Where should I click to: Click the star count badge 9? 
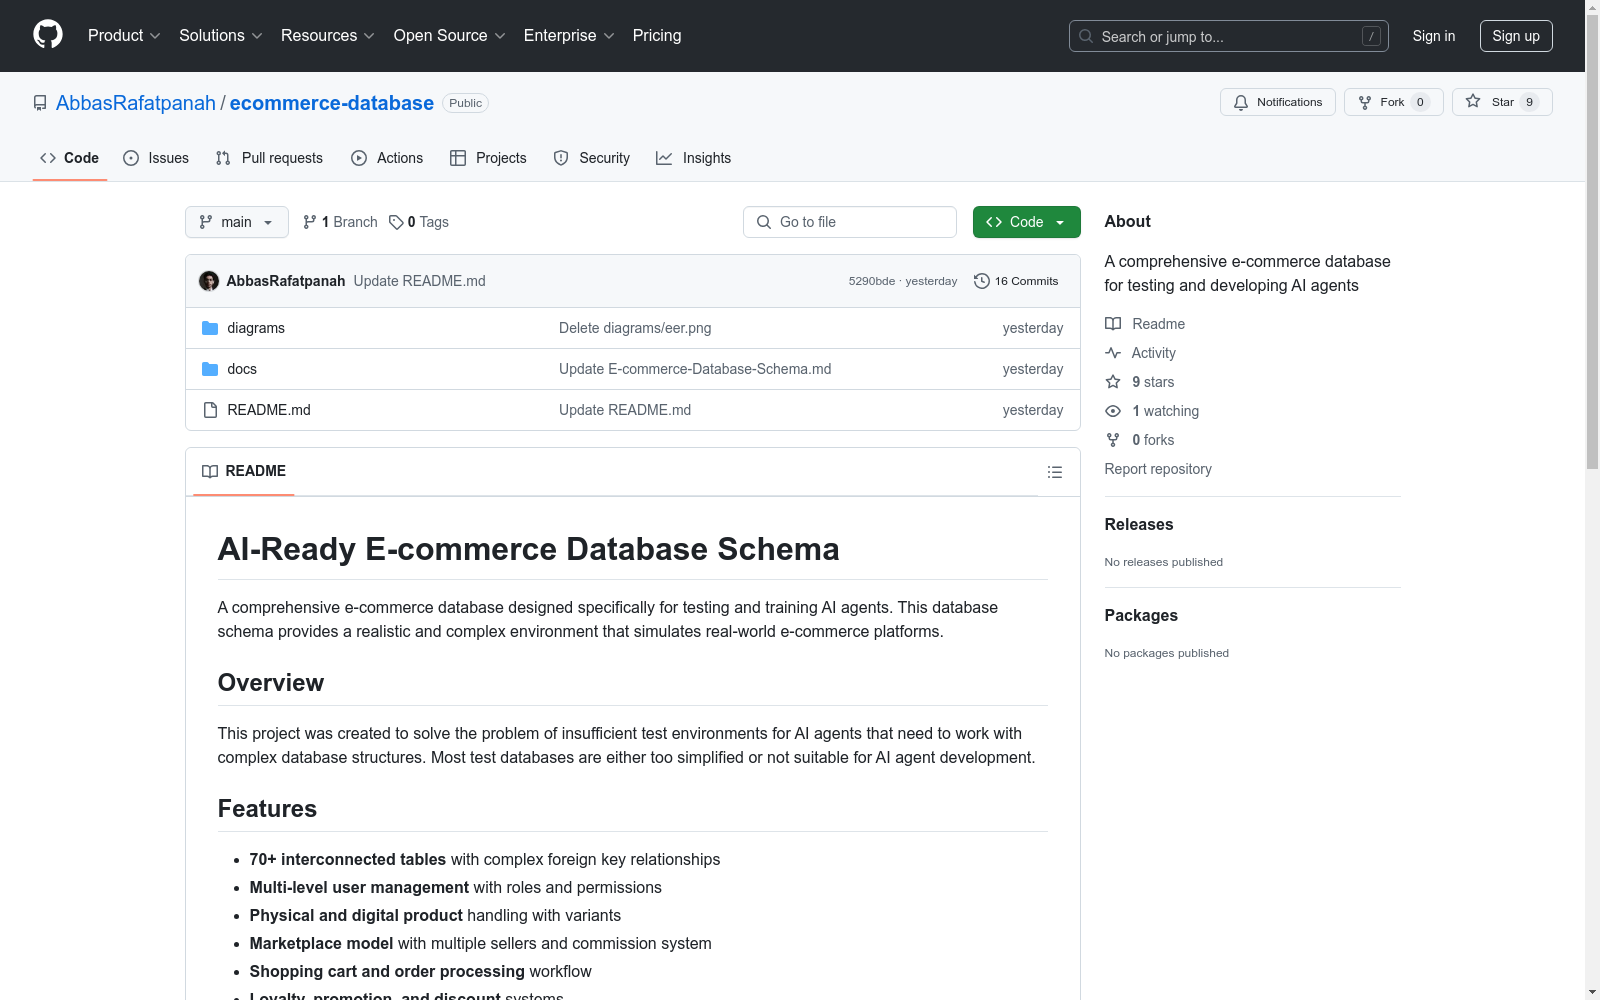(x=1529, y=102)
